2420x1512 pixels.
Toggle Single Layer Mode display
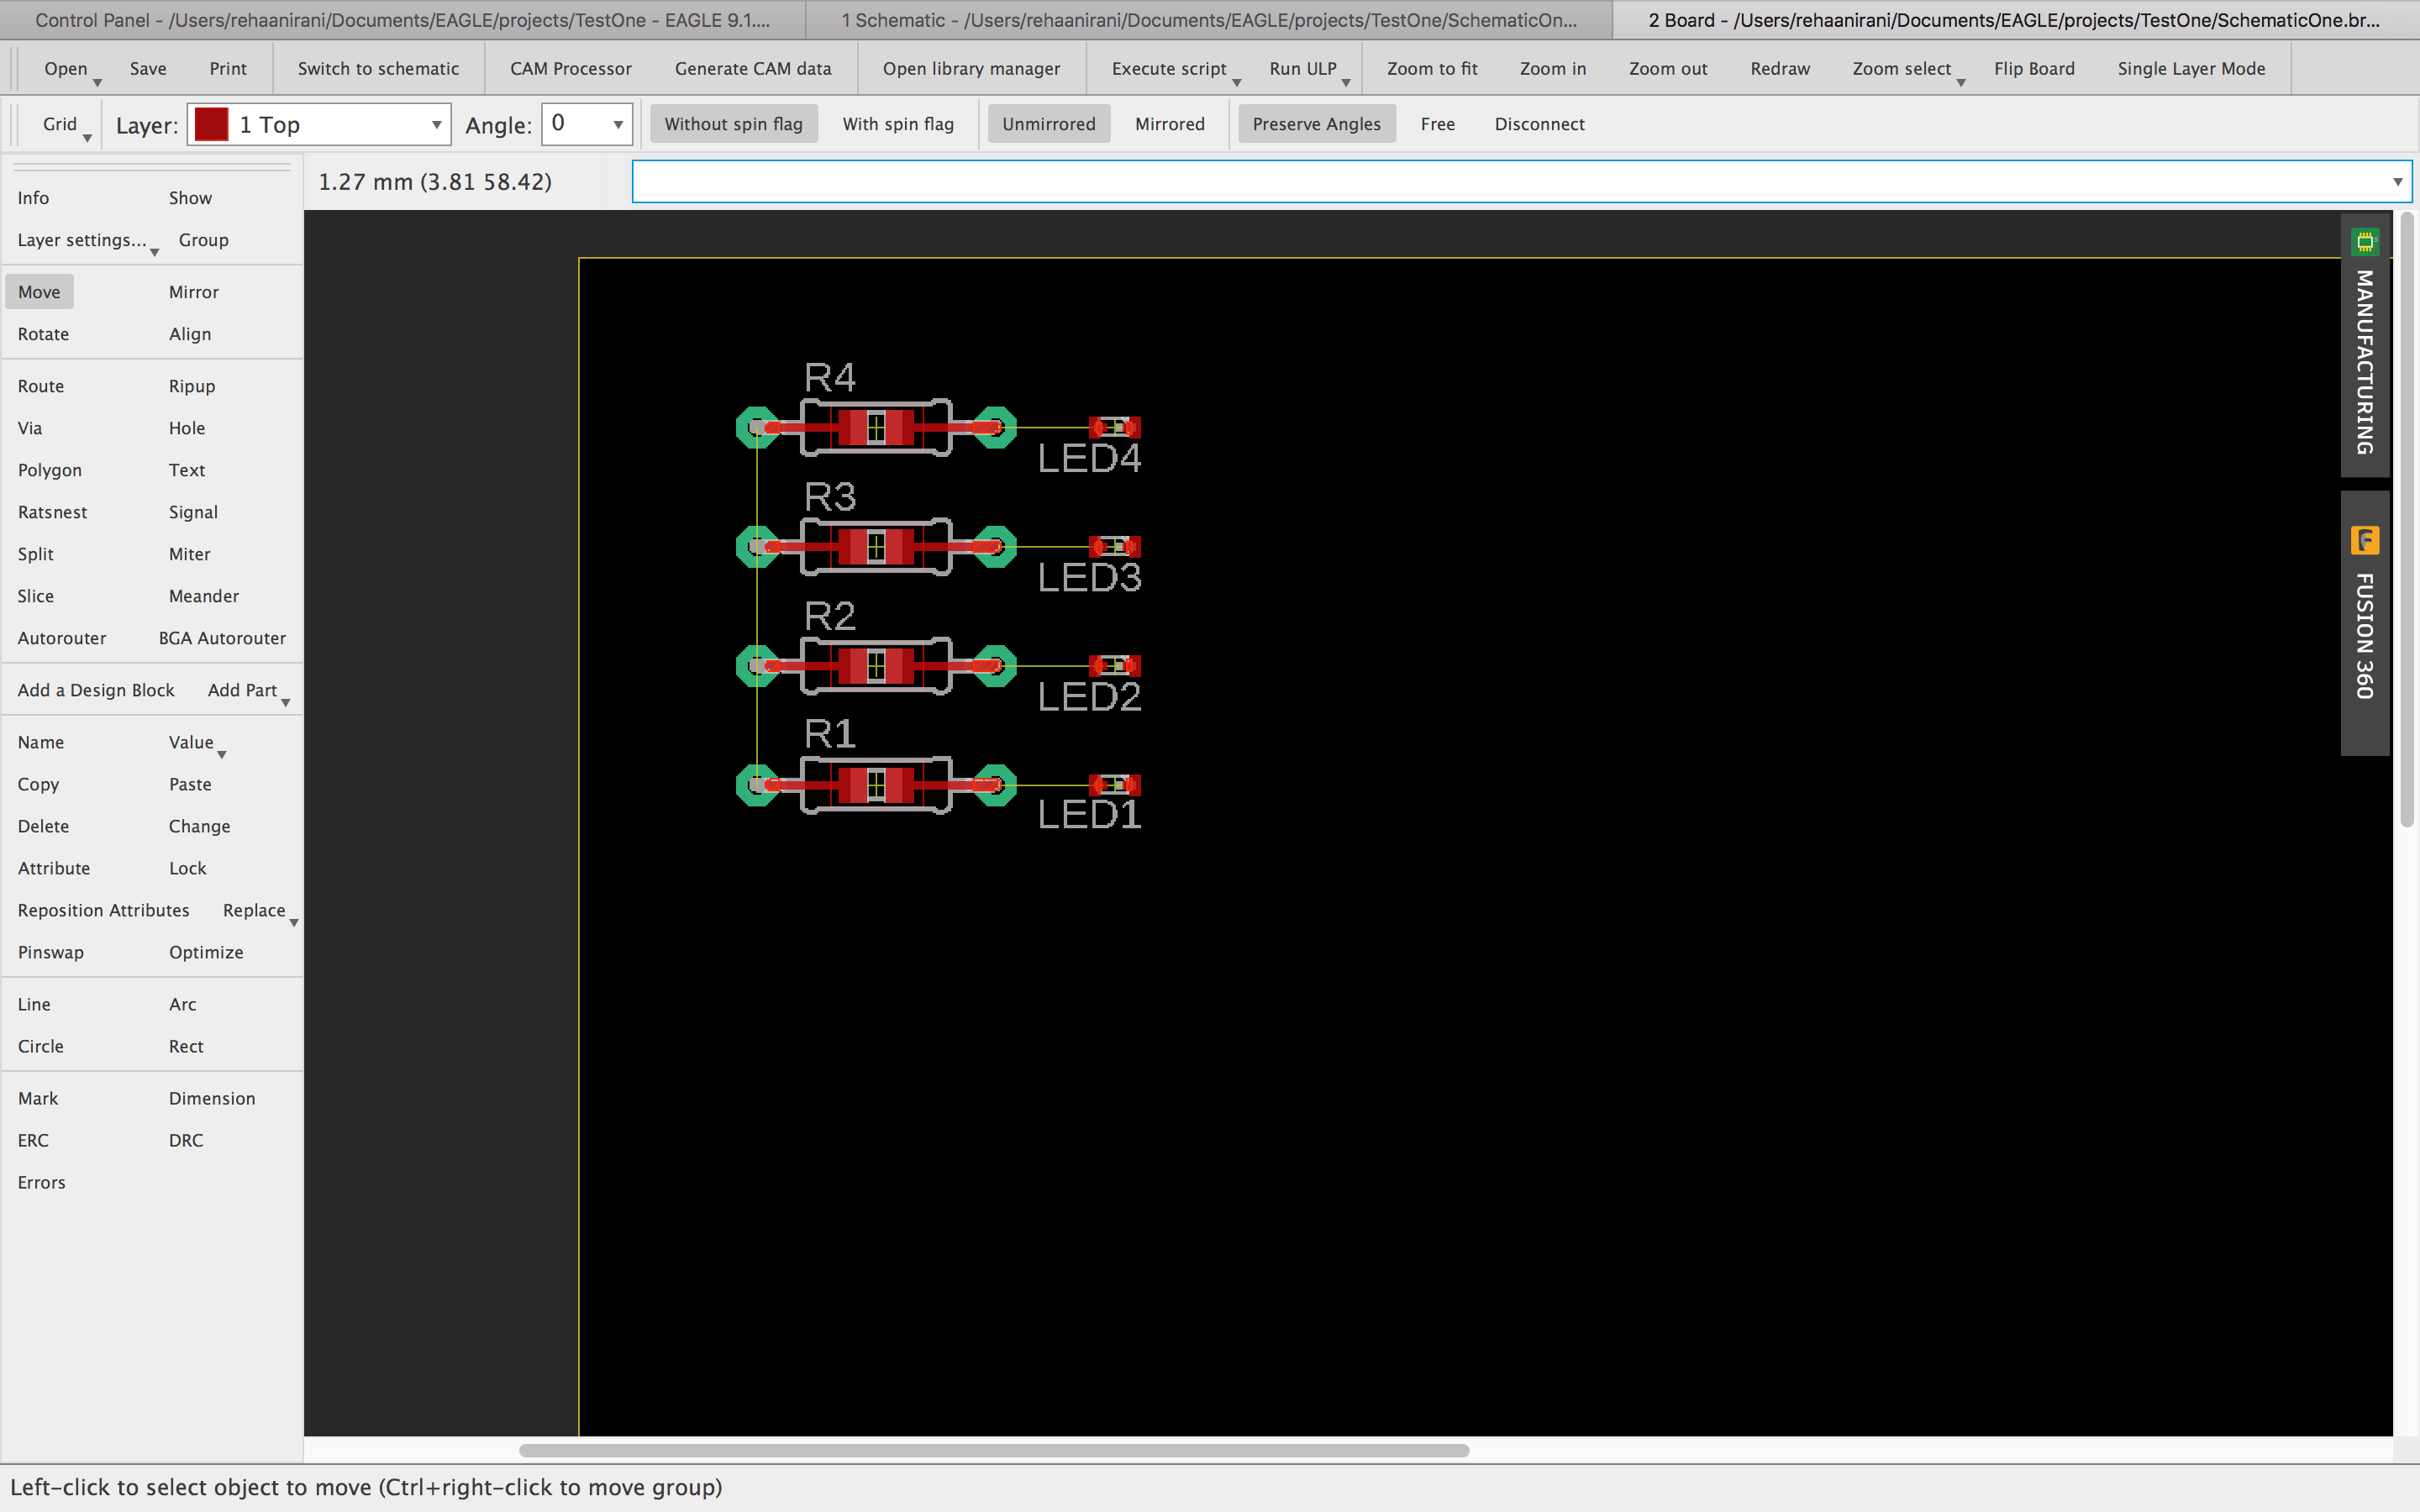(x=2190, y=68)
